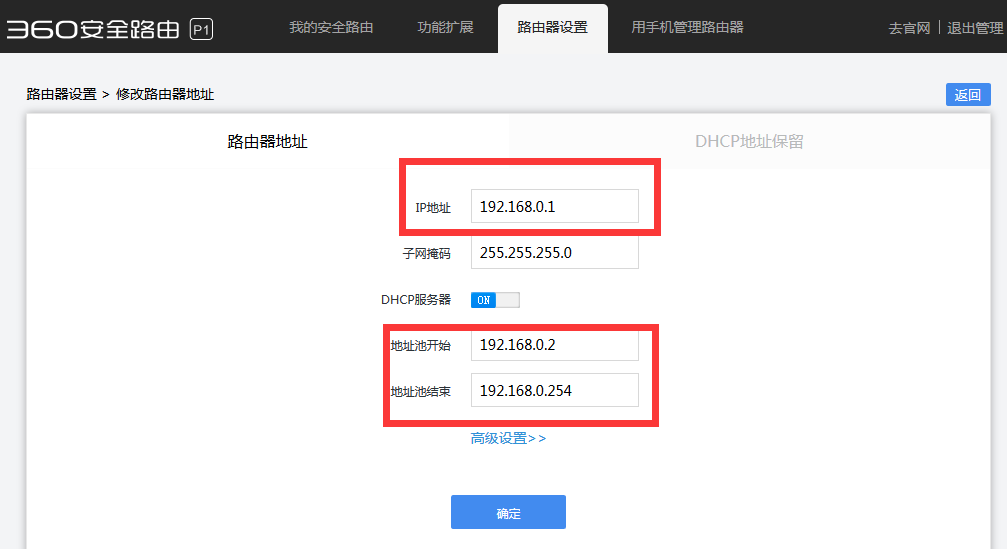Select the 路由器地址 sub-tab

coord(268,142)
